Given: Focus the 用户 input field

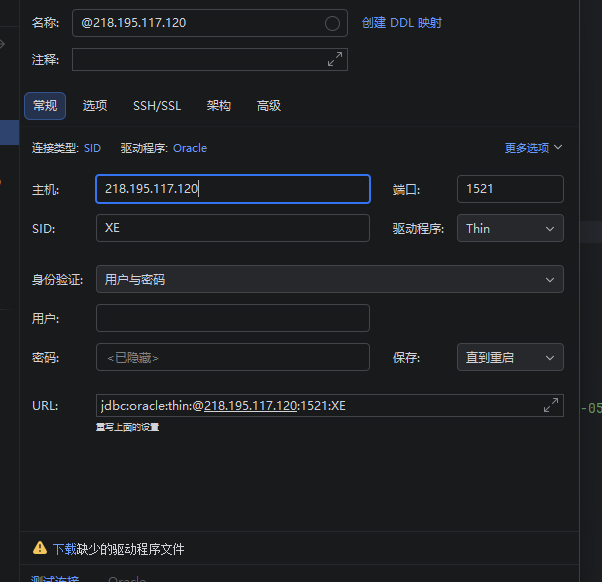Looking at the screenshot, I should (233, 318).
